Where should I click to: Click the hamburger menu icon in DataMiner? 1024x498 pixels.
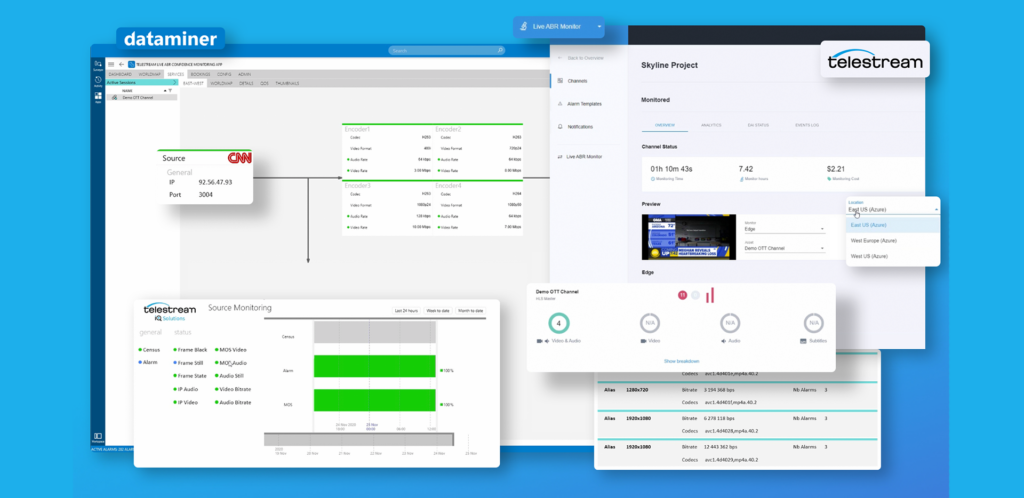coord(111,65)
